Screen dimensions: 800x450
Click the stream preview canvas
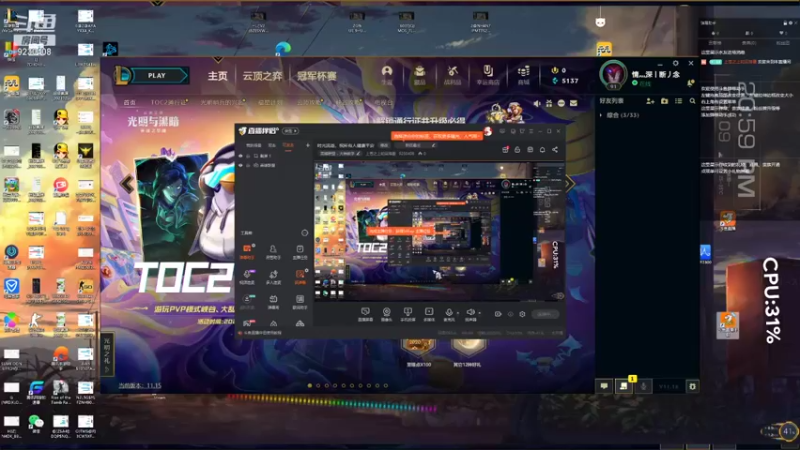[440, 231]
